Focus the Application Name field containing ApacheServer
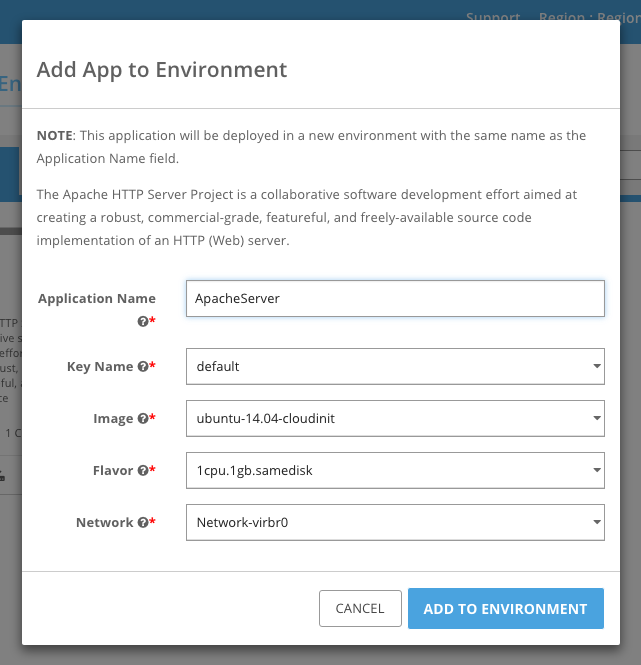Screen dimensions: 641x665 point(395,298)
